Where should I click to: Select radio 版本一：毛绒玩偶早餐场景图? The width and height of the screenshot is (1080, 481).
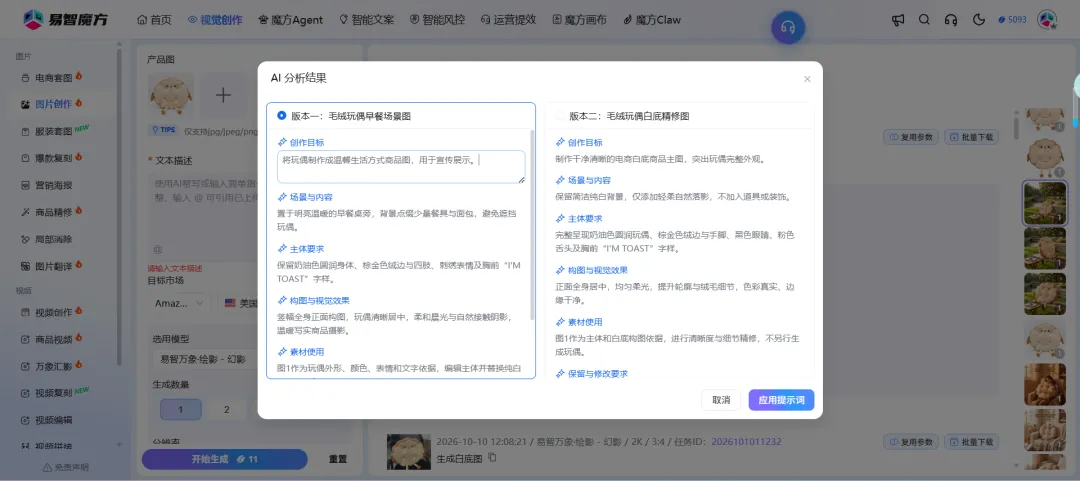tap(282, 116)
